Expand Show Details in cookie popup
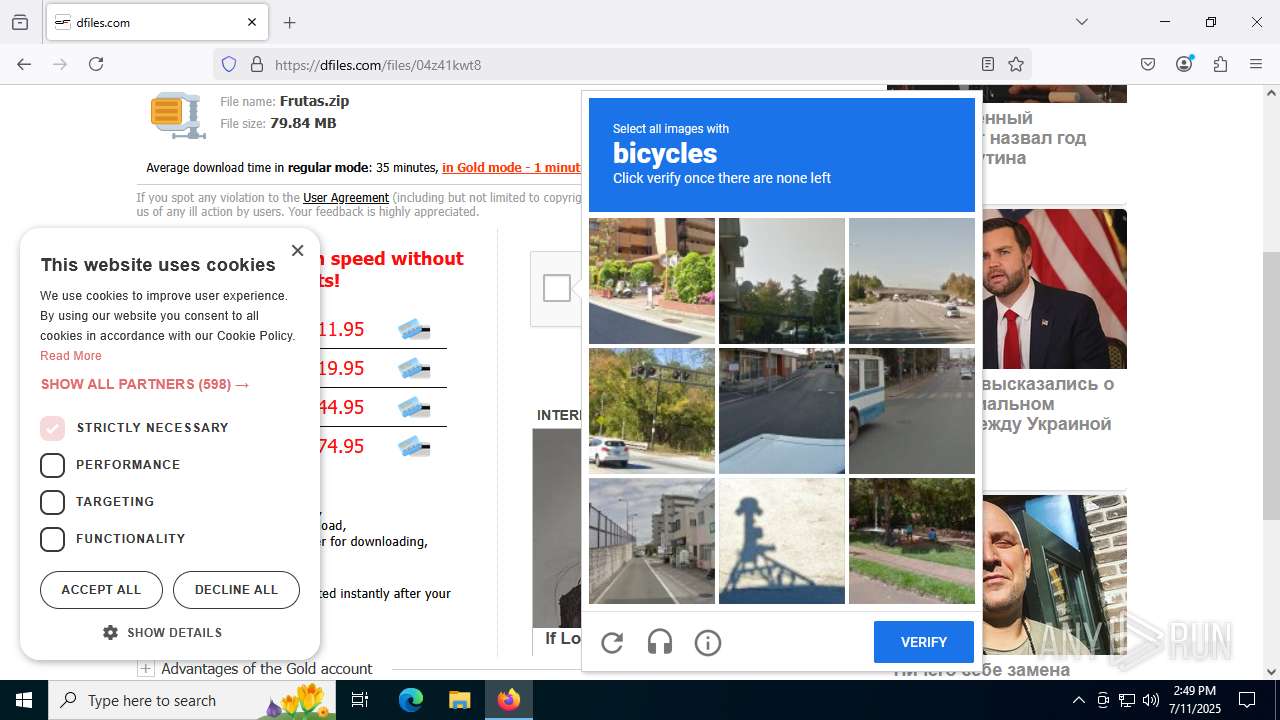 pos(162,633)
